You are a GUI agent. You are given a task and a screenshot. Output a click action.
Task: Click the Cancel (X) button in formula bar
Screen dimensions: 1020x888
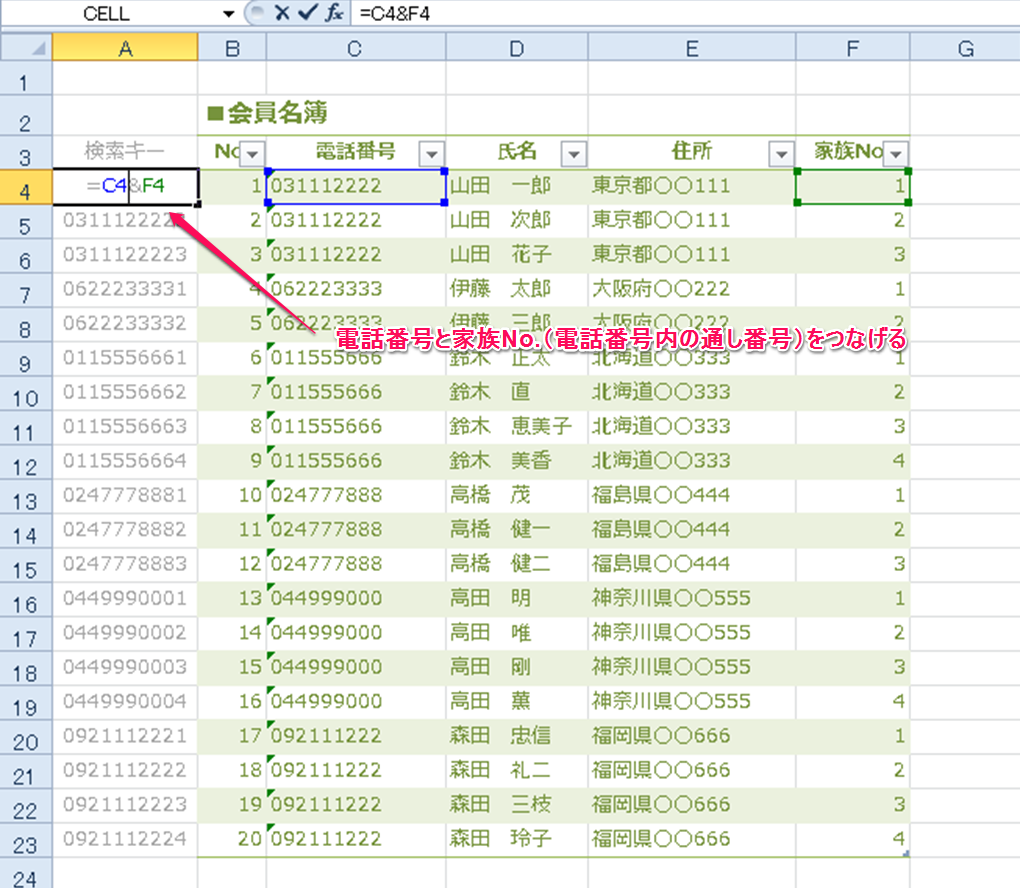pos(281,14)
